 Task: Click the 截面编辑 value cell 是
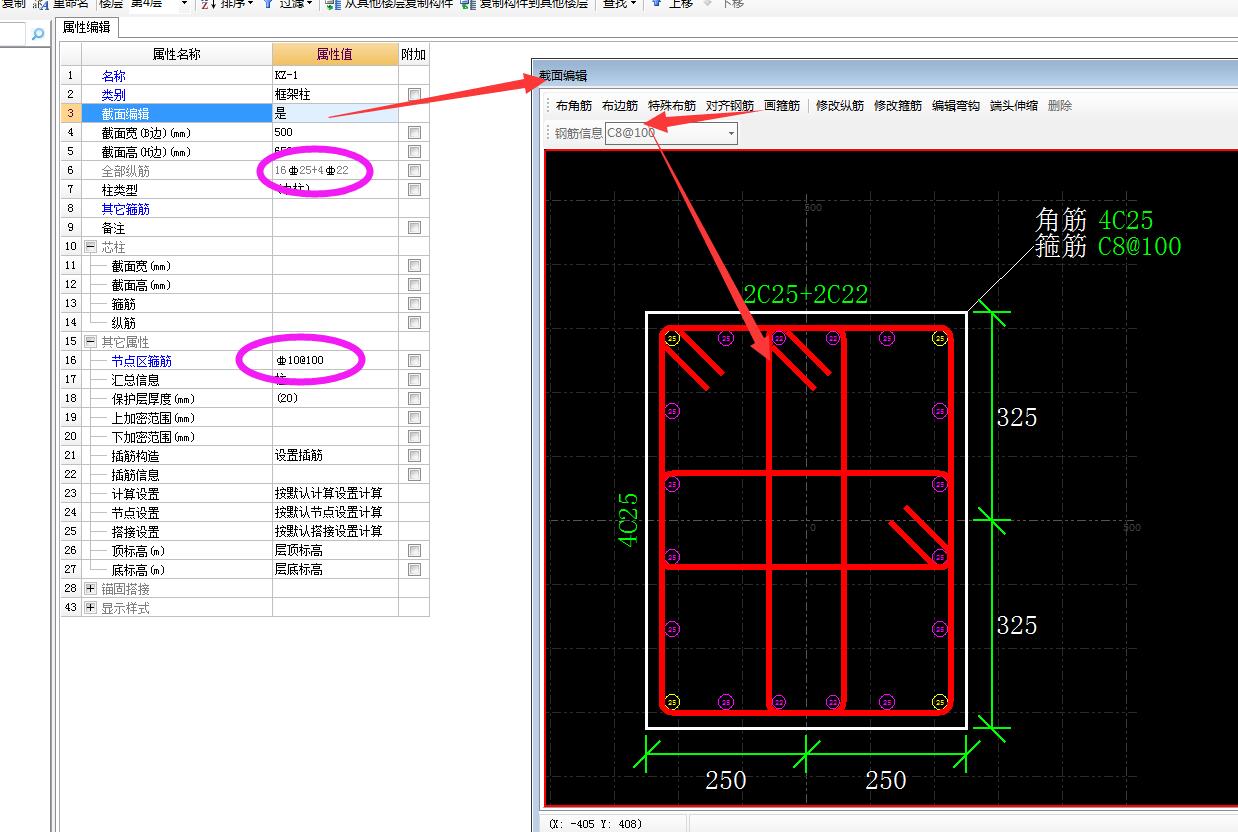point(335,113)
